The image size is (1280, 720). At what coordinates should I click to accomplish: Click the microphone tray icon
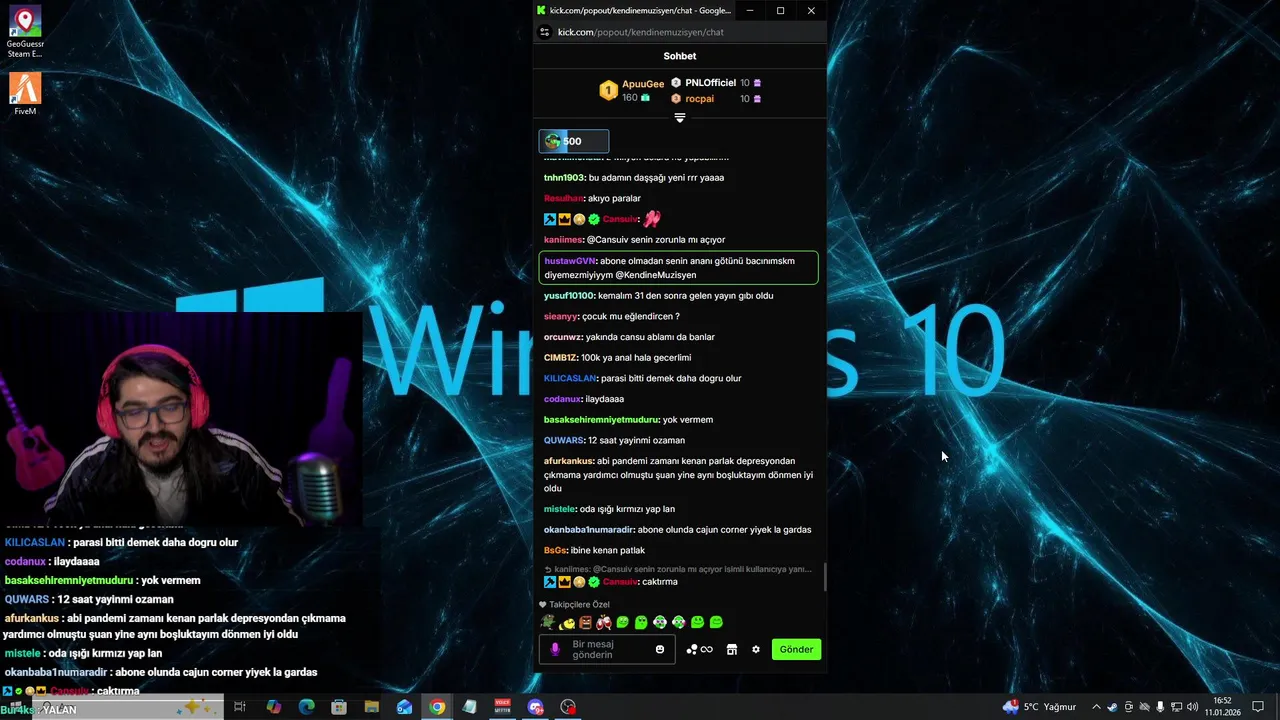coord(1160,707)
